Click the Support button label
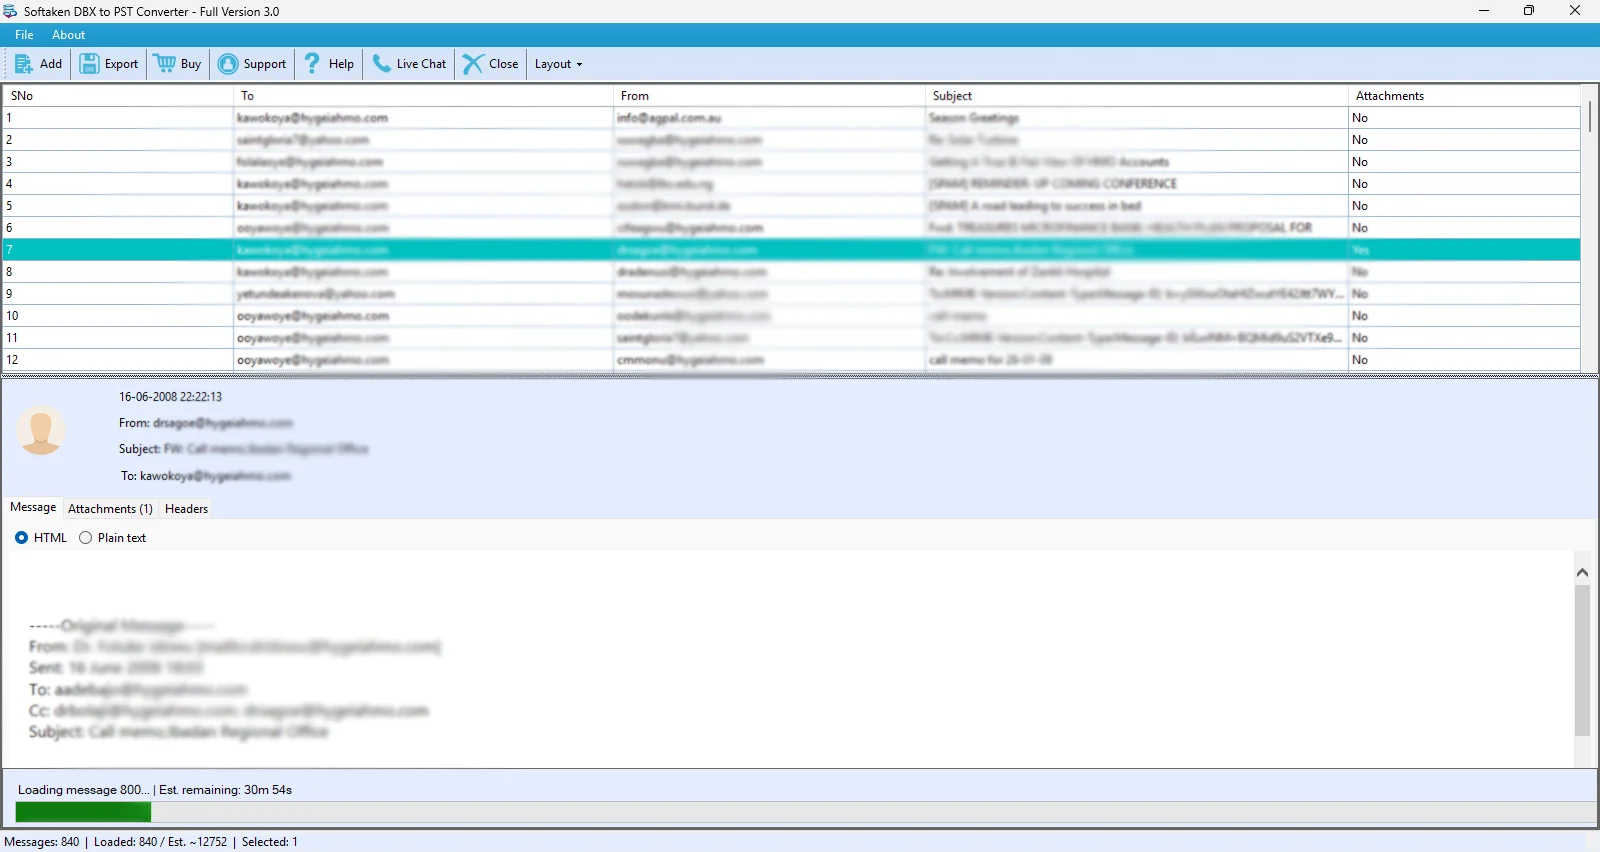Screen dimensions: 1600x852 point(265,64)
